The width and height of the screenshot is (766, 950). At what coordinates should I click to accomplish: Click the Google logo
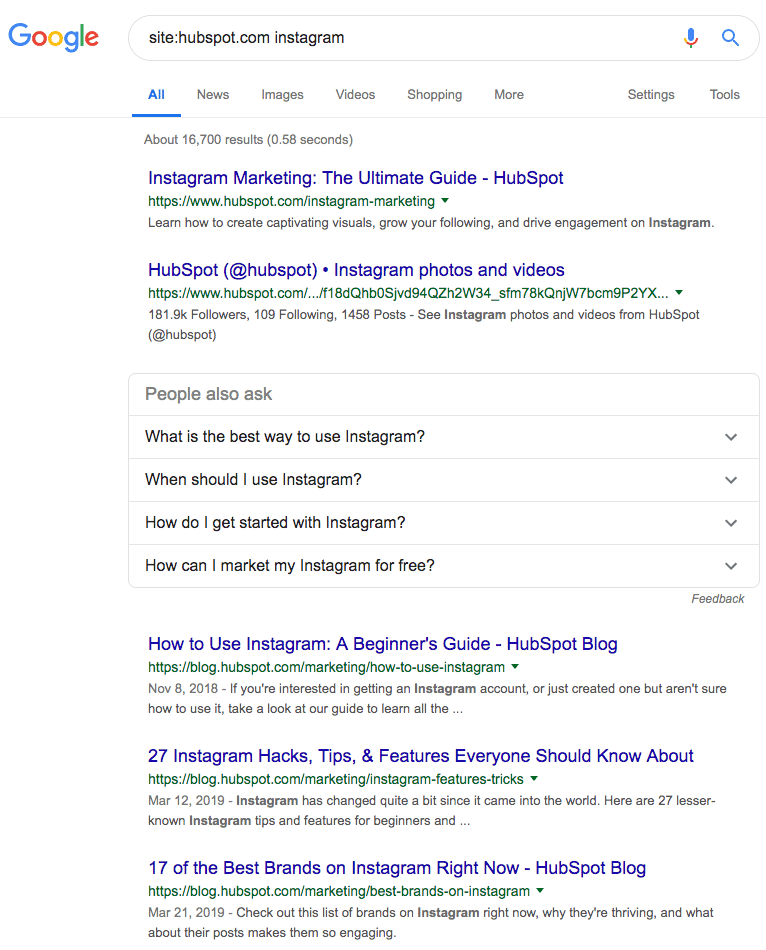[53, 37]
